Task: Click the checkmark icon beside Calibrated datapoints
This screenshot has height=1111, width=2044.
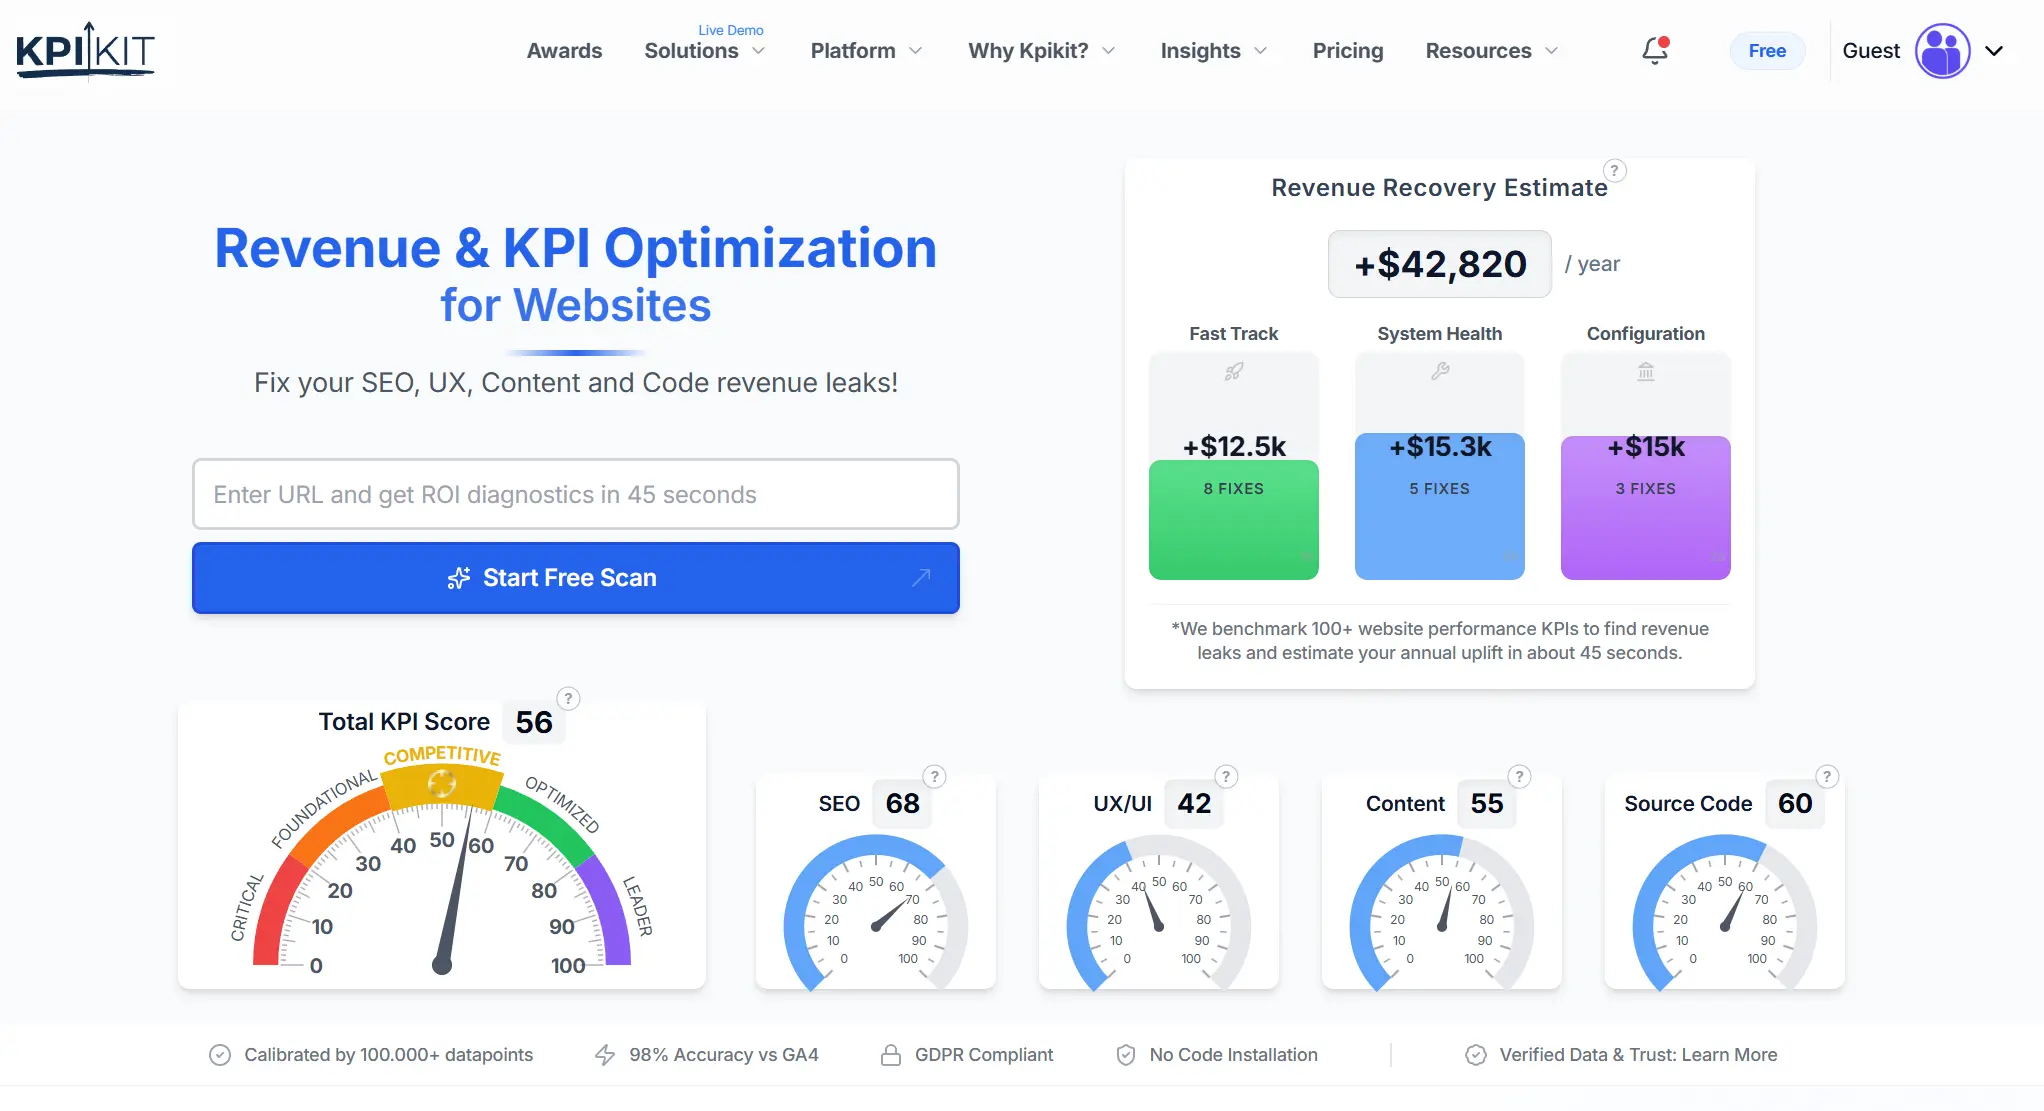Action: [x=220, y=1055]
